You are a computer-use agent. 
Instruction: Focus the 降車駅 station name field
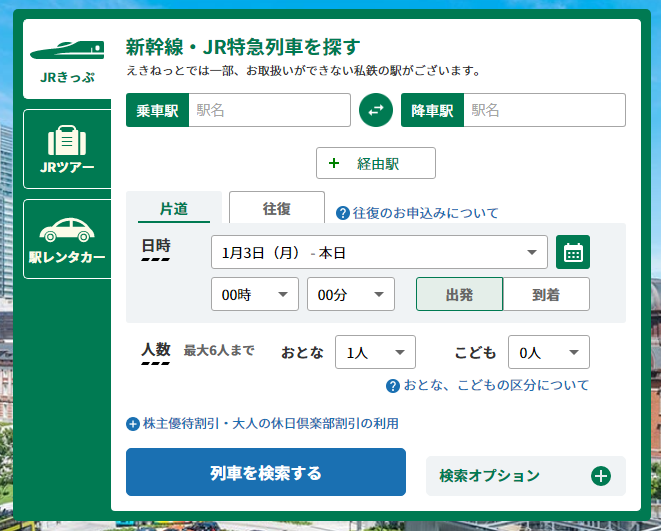545,110
